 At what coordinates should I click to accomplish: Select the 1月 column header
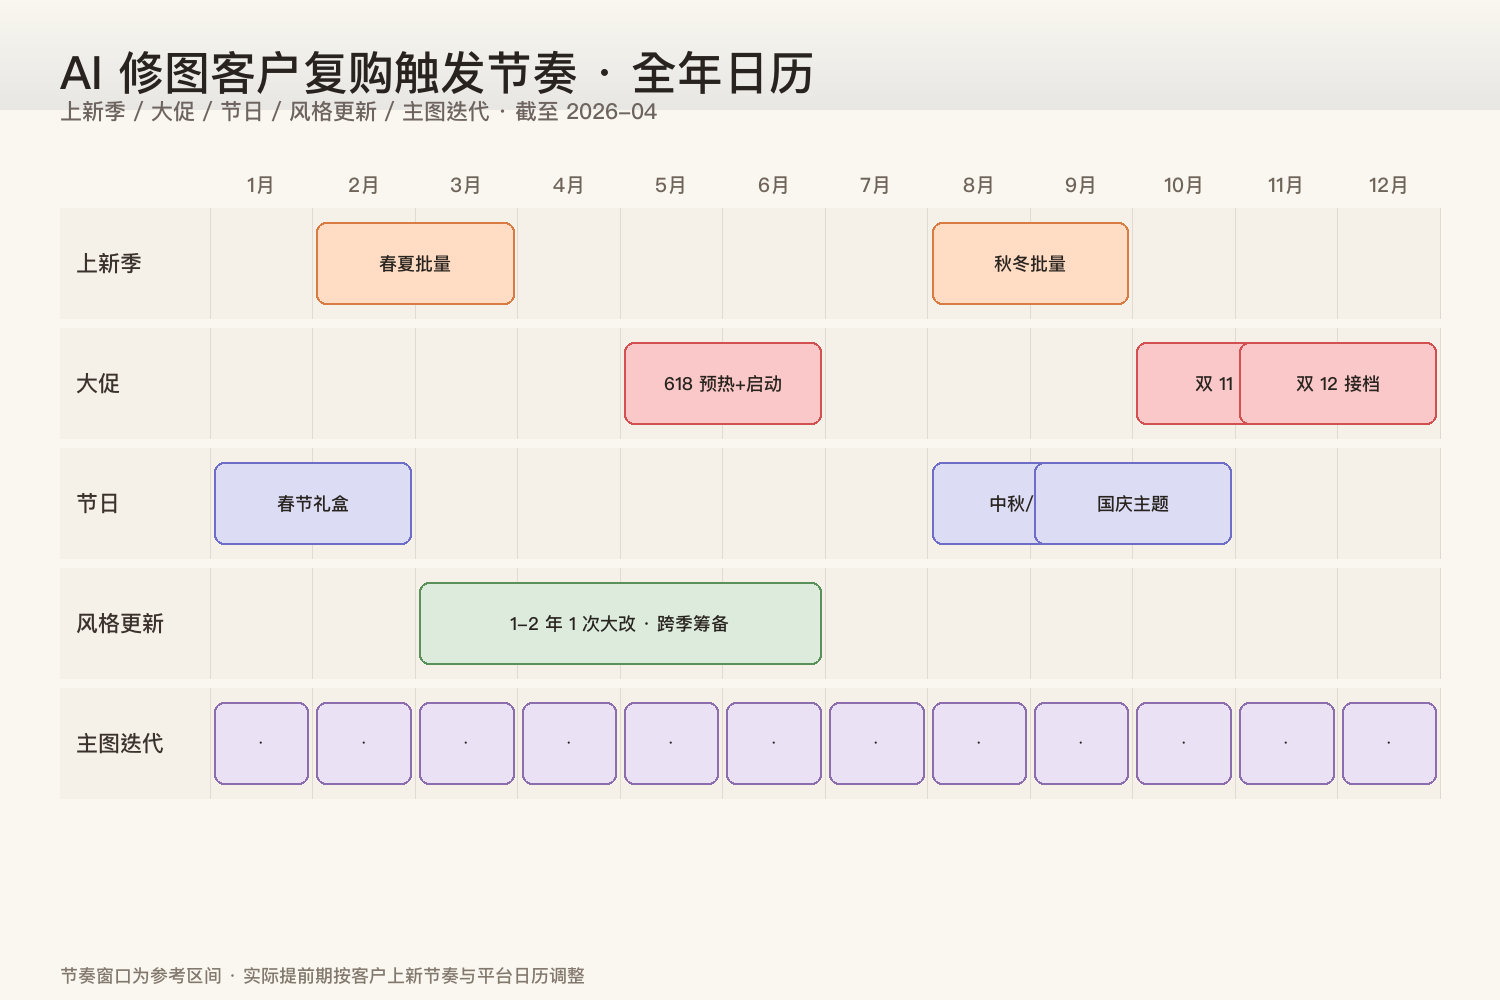259,185
